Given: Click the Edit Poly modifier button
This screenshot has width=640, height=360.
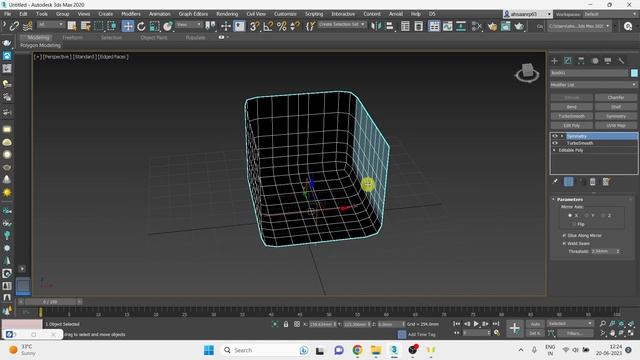Looking at the screenshot, I should pos(571,126).
